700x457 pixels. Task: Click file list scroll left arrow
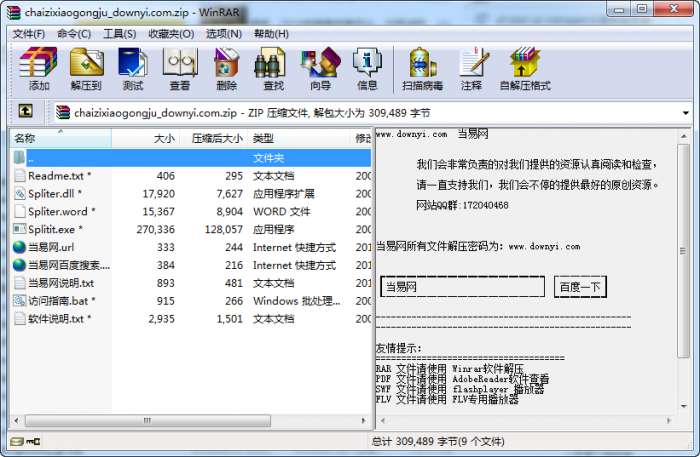[x=17, y=420]
